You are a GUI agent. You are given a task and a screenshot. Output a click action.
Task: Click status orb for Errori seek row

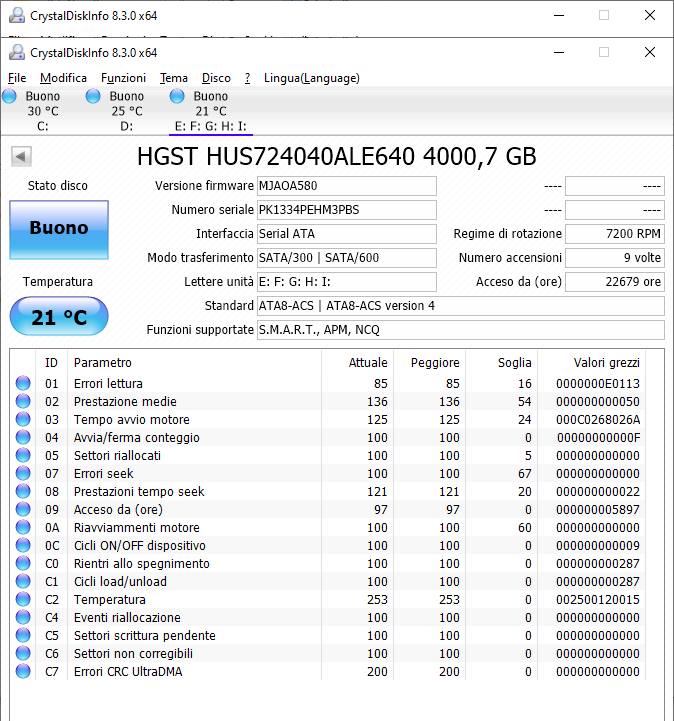[23, 473]
